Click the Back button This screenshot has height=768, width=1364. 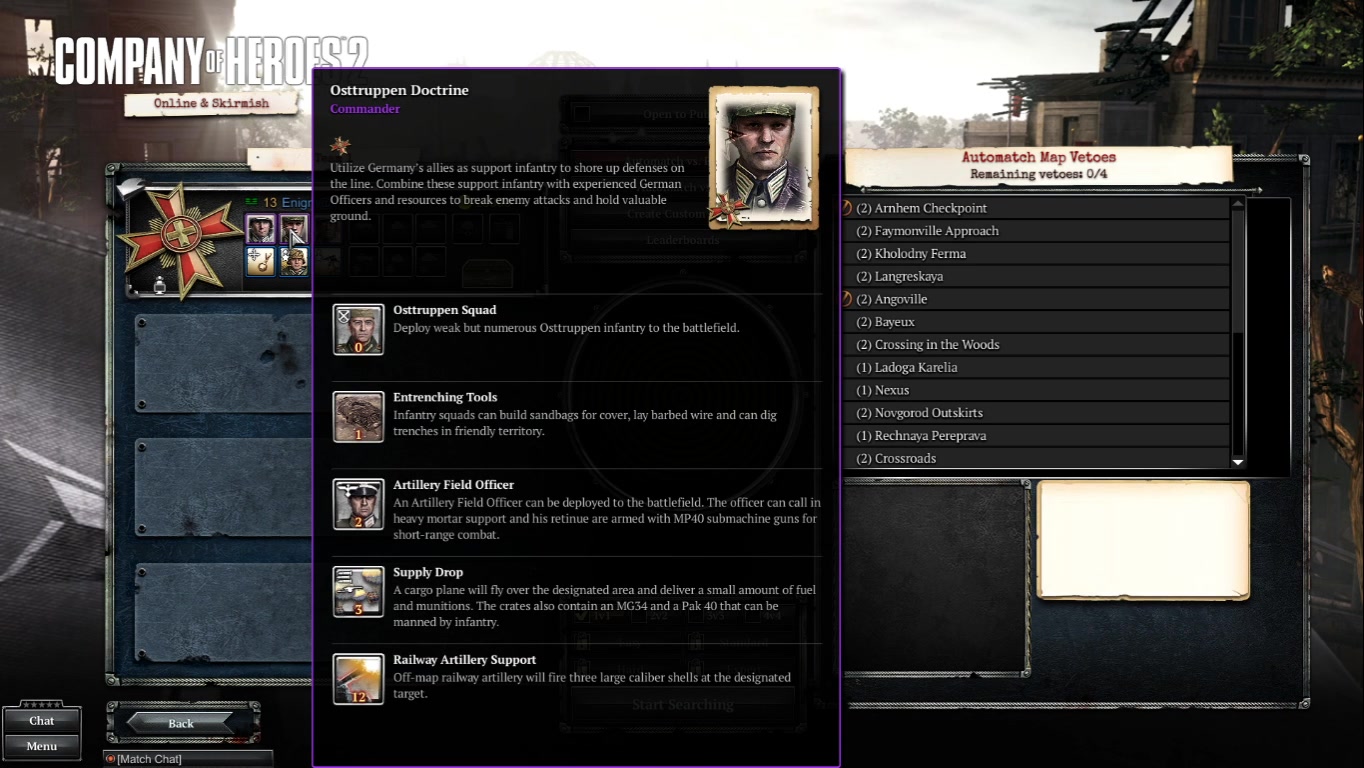(181, 723)
